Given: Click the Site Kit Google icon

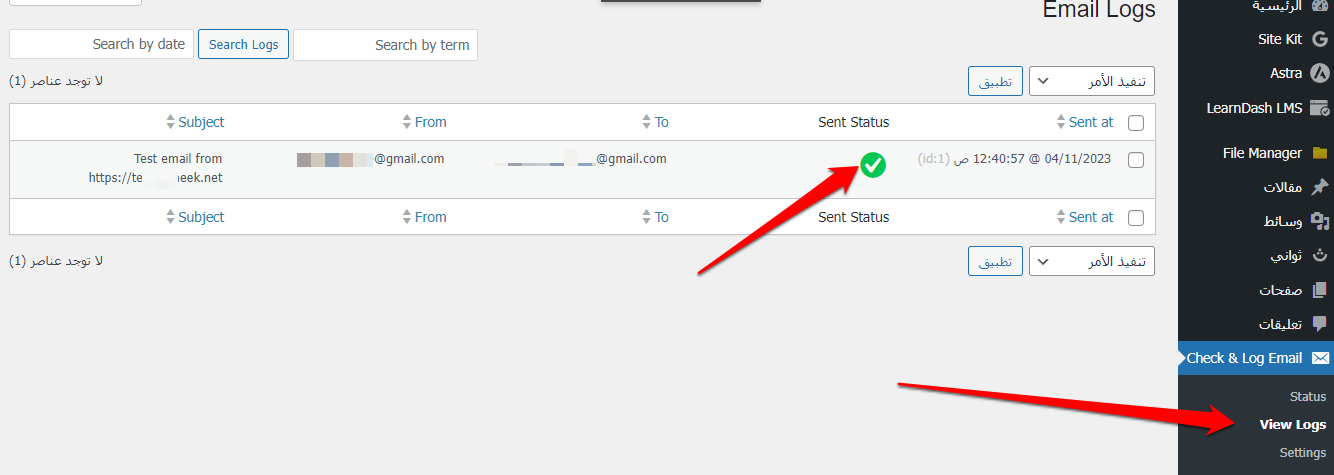Looking at the screenshot, I should pyautogui.click(x=1320, y=40).
